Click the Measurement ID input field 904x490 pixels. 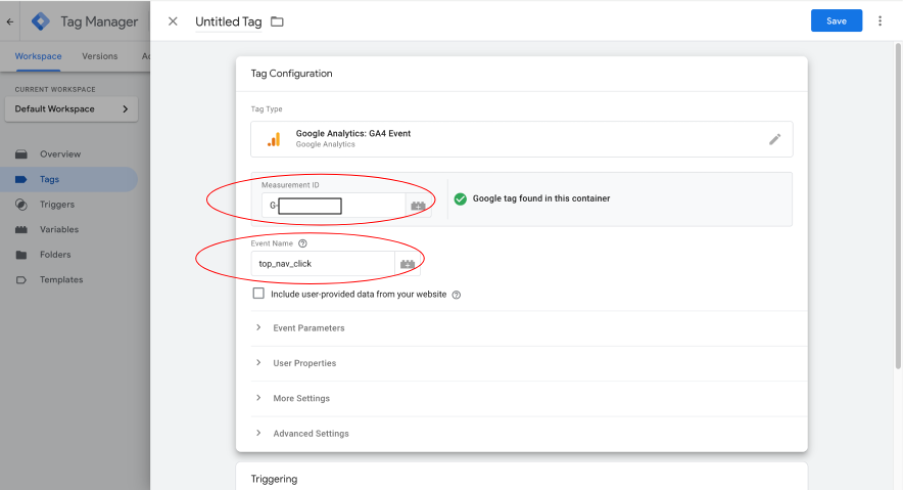[334, 205]
